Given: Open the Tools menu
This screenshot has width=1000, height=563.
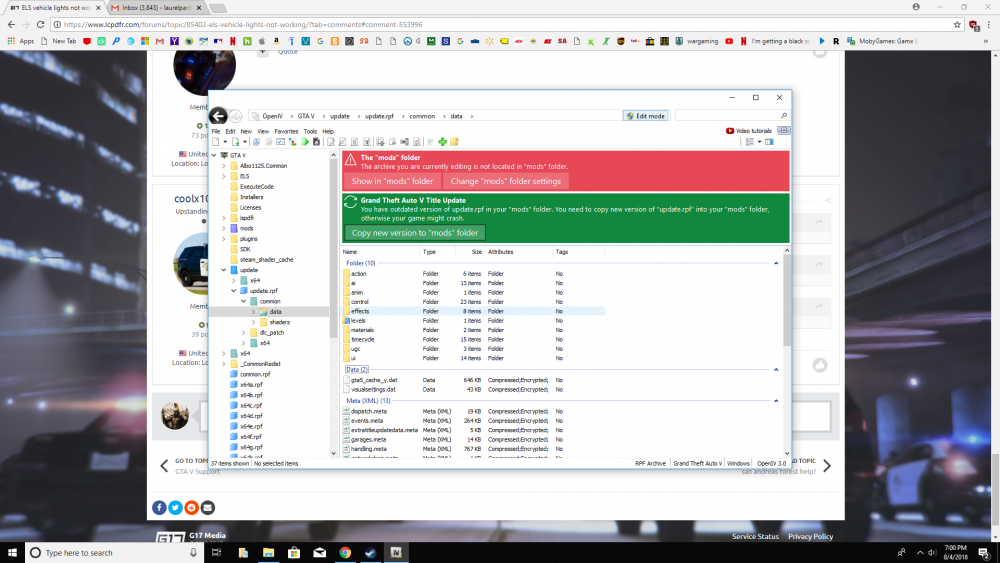Looking at the screenshot, I should click(x=310, y=131).
